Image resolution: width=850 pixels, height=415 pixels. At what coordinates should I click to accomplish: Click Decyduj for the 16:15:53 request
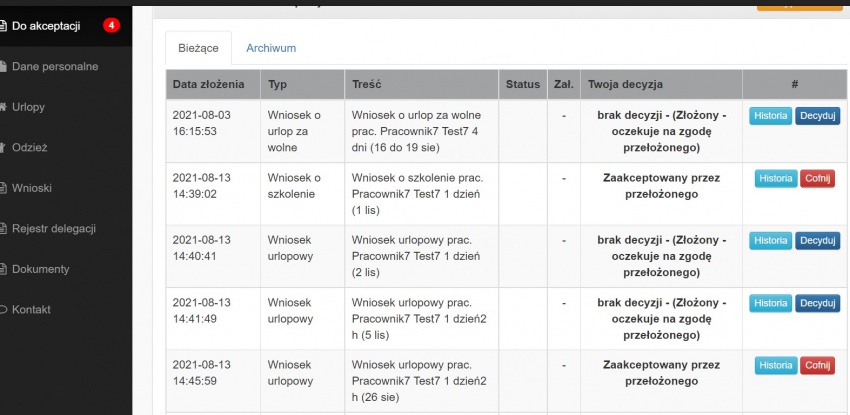coord(817,116)
